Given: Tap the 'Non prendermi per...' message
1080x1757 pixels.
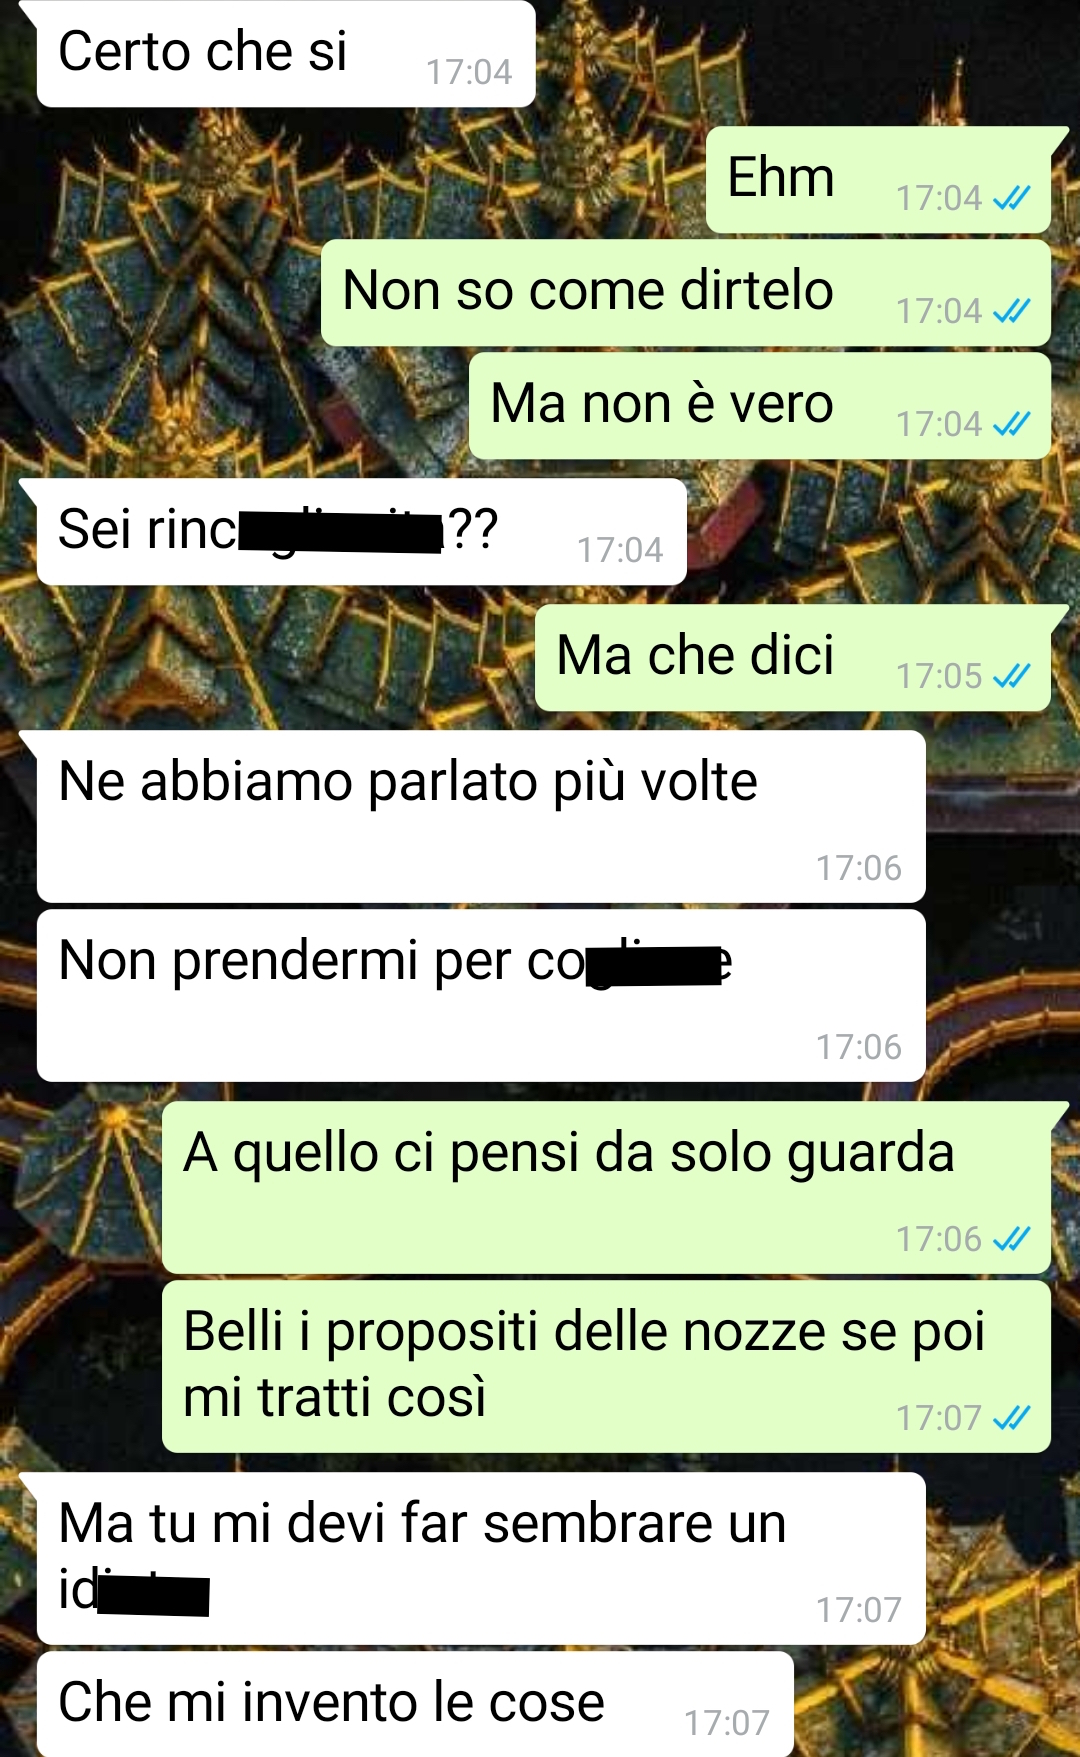Looking at the screenshot, I should (481, 995).
